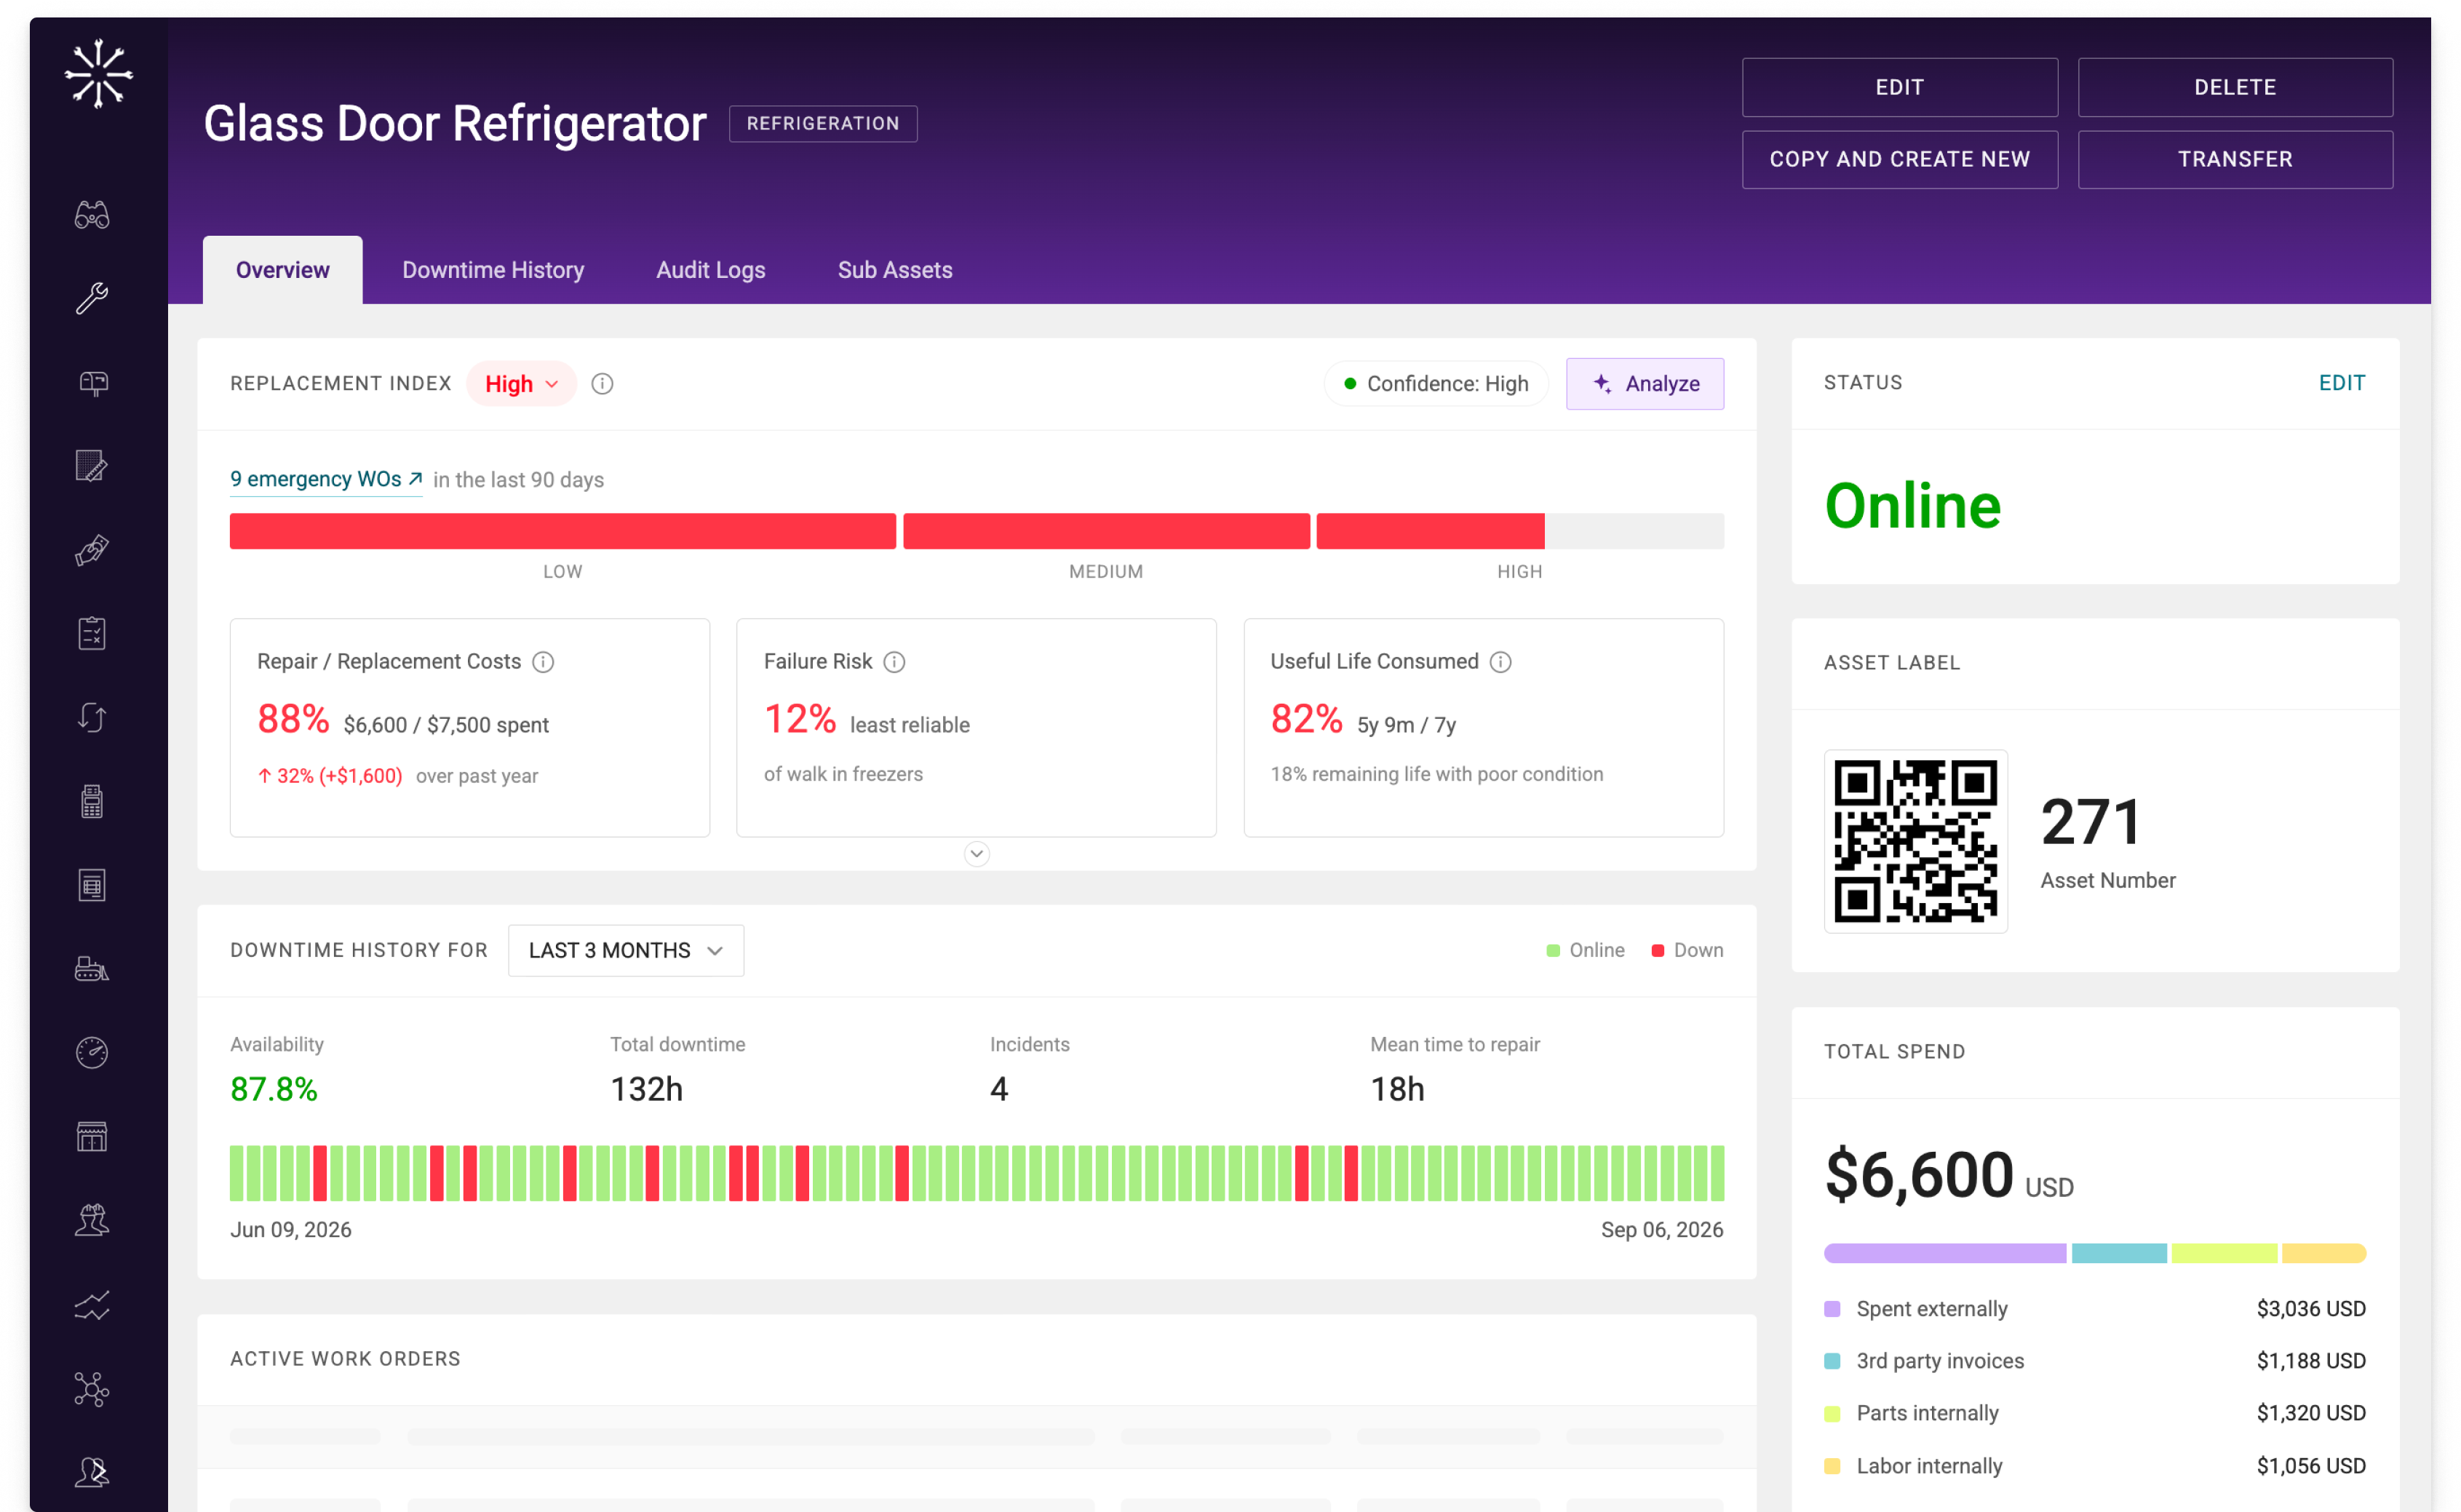Click the DELETE asset button
Image resolution: width=2461 pixels, height=1512 pixels.
[2236, 87]
